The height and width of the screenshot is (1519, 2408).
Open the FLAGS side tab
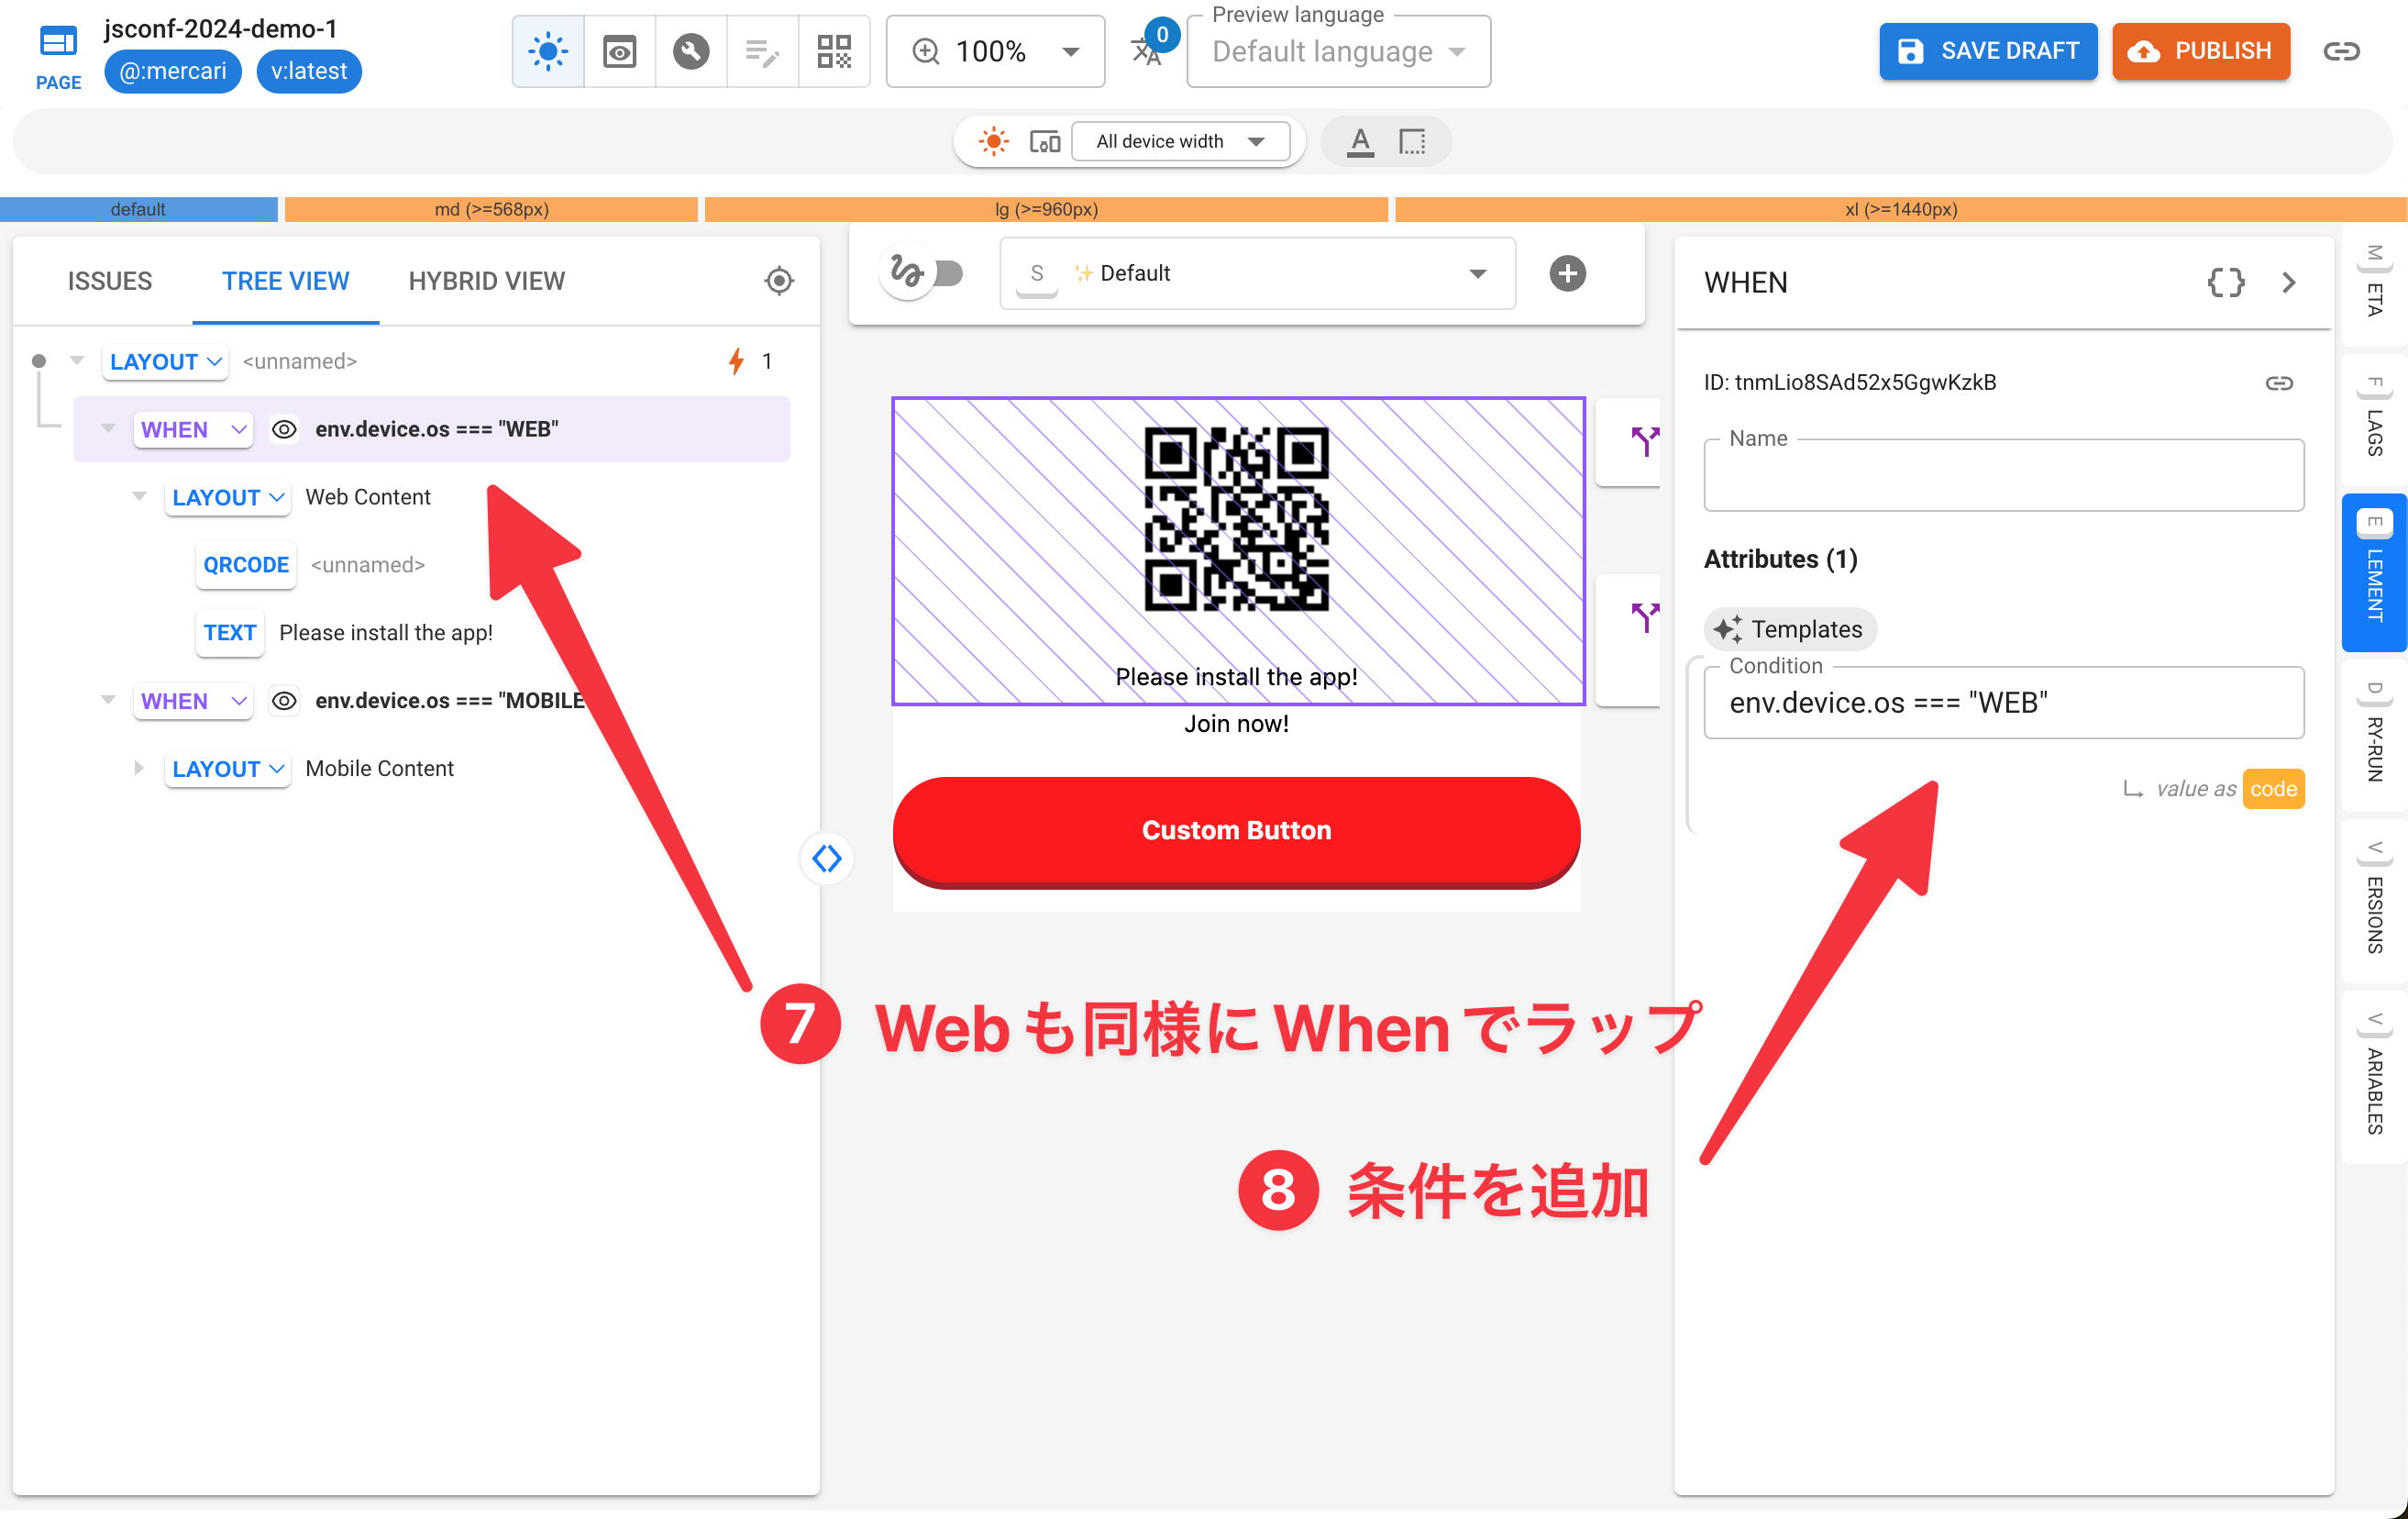(x=2375, y=418)
